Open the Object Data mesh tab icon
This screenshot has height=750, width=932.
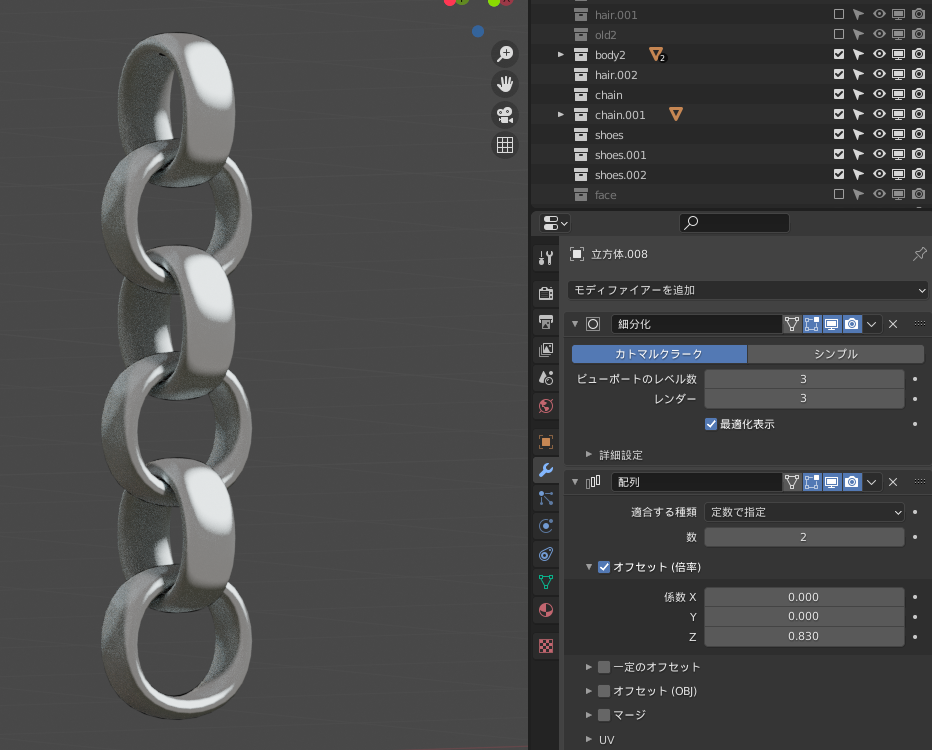click(x=546, y=582)
